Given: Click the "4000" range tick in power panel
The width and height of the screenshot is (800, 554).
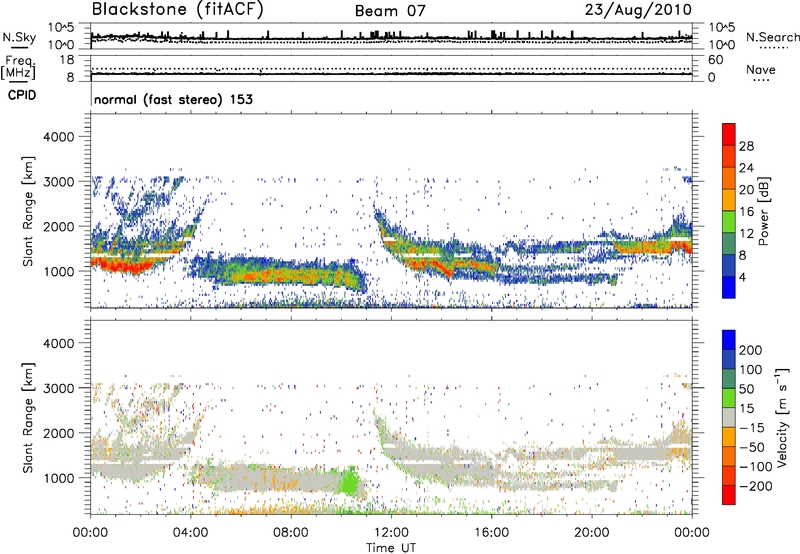Looking at the screenshot, I should [58, 137].
